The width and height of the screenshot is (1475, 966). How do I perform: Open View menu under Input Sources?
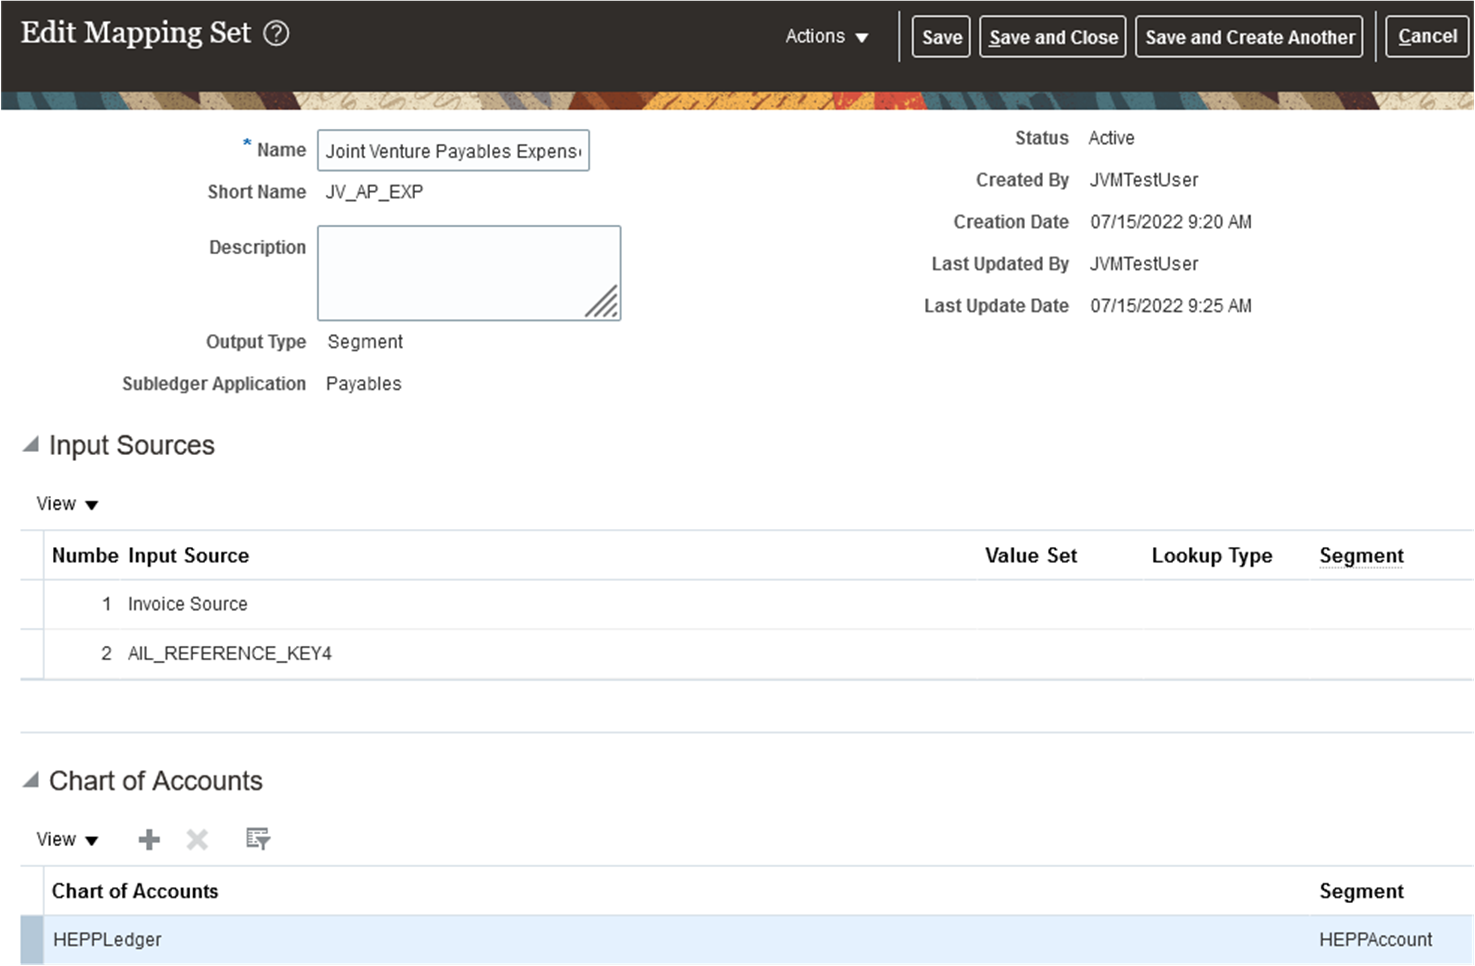67,504
